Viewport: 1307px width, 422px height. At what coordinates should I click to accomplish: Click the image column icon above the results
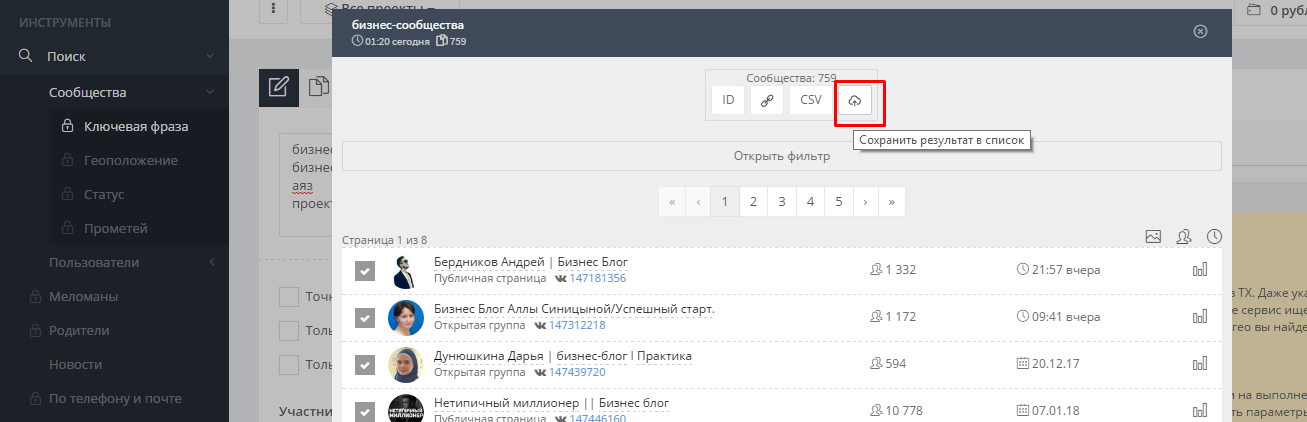tap(1153, 237)
